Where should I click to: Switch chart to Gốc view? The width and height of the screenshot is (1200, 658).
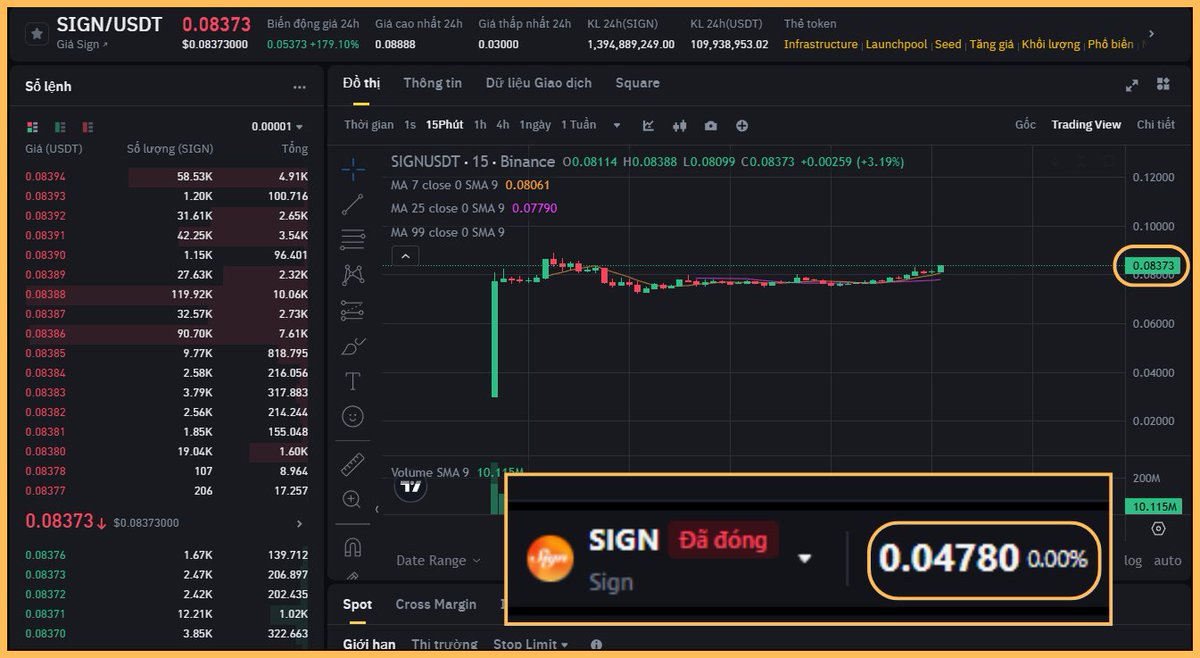point(1025,125)
